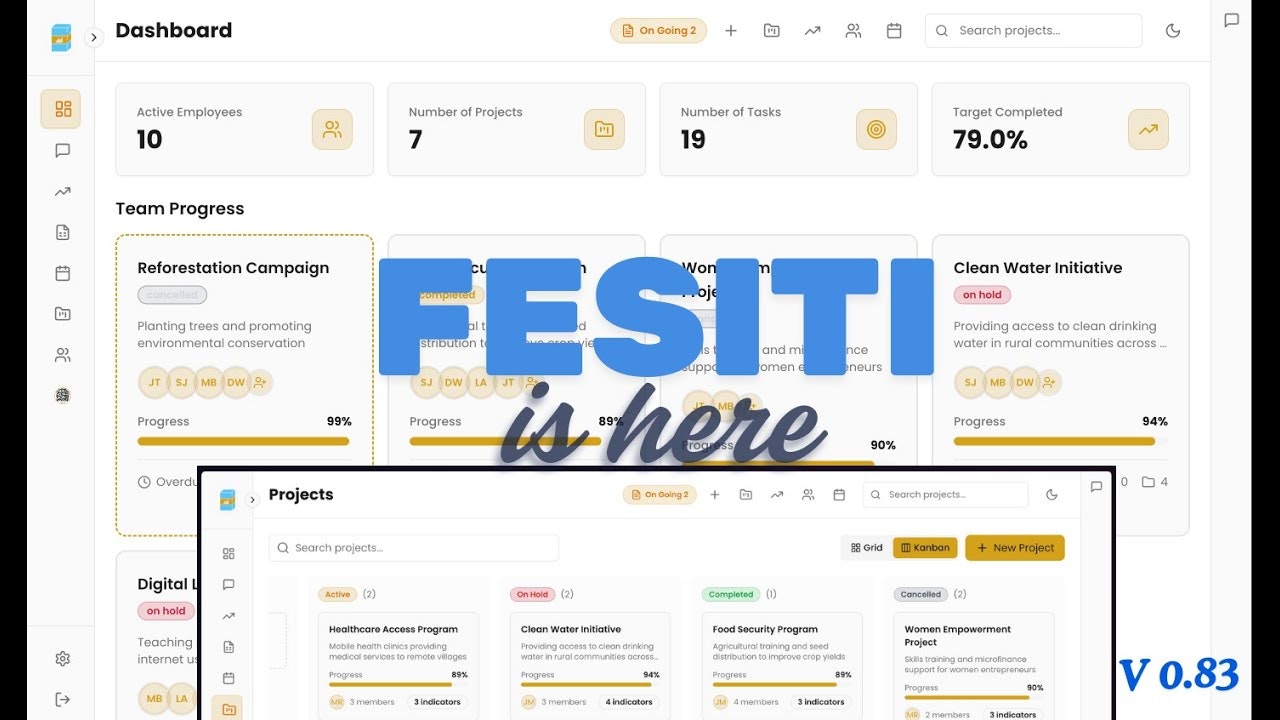Click plus icon in Projects window header
This screenshot has width=1280, height=720.
pos(714,494)
